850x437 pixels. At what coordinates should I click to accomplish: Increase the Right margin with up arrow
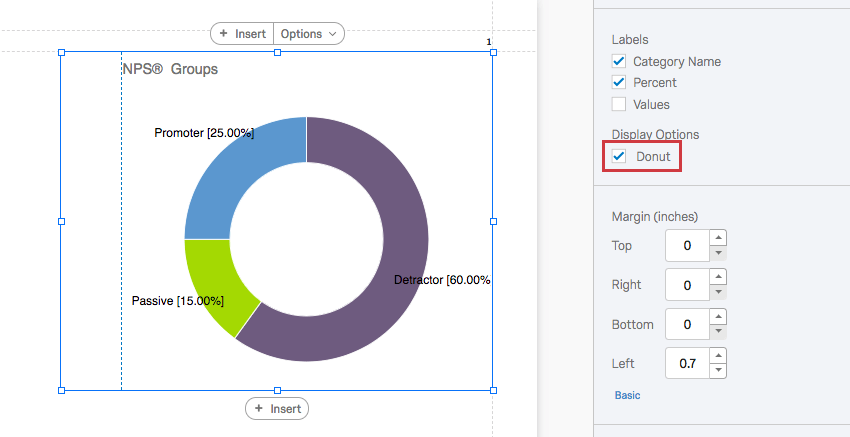(x=718, y=278)
